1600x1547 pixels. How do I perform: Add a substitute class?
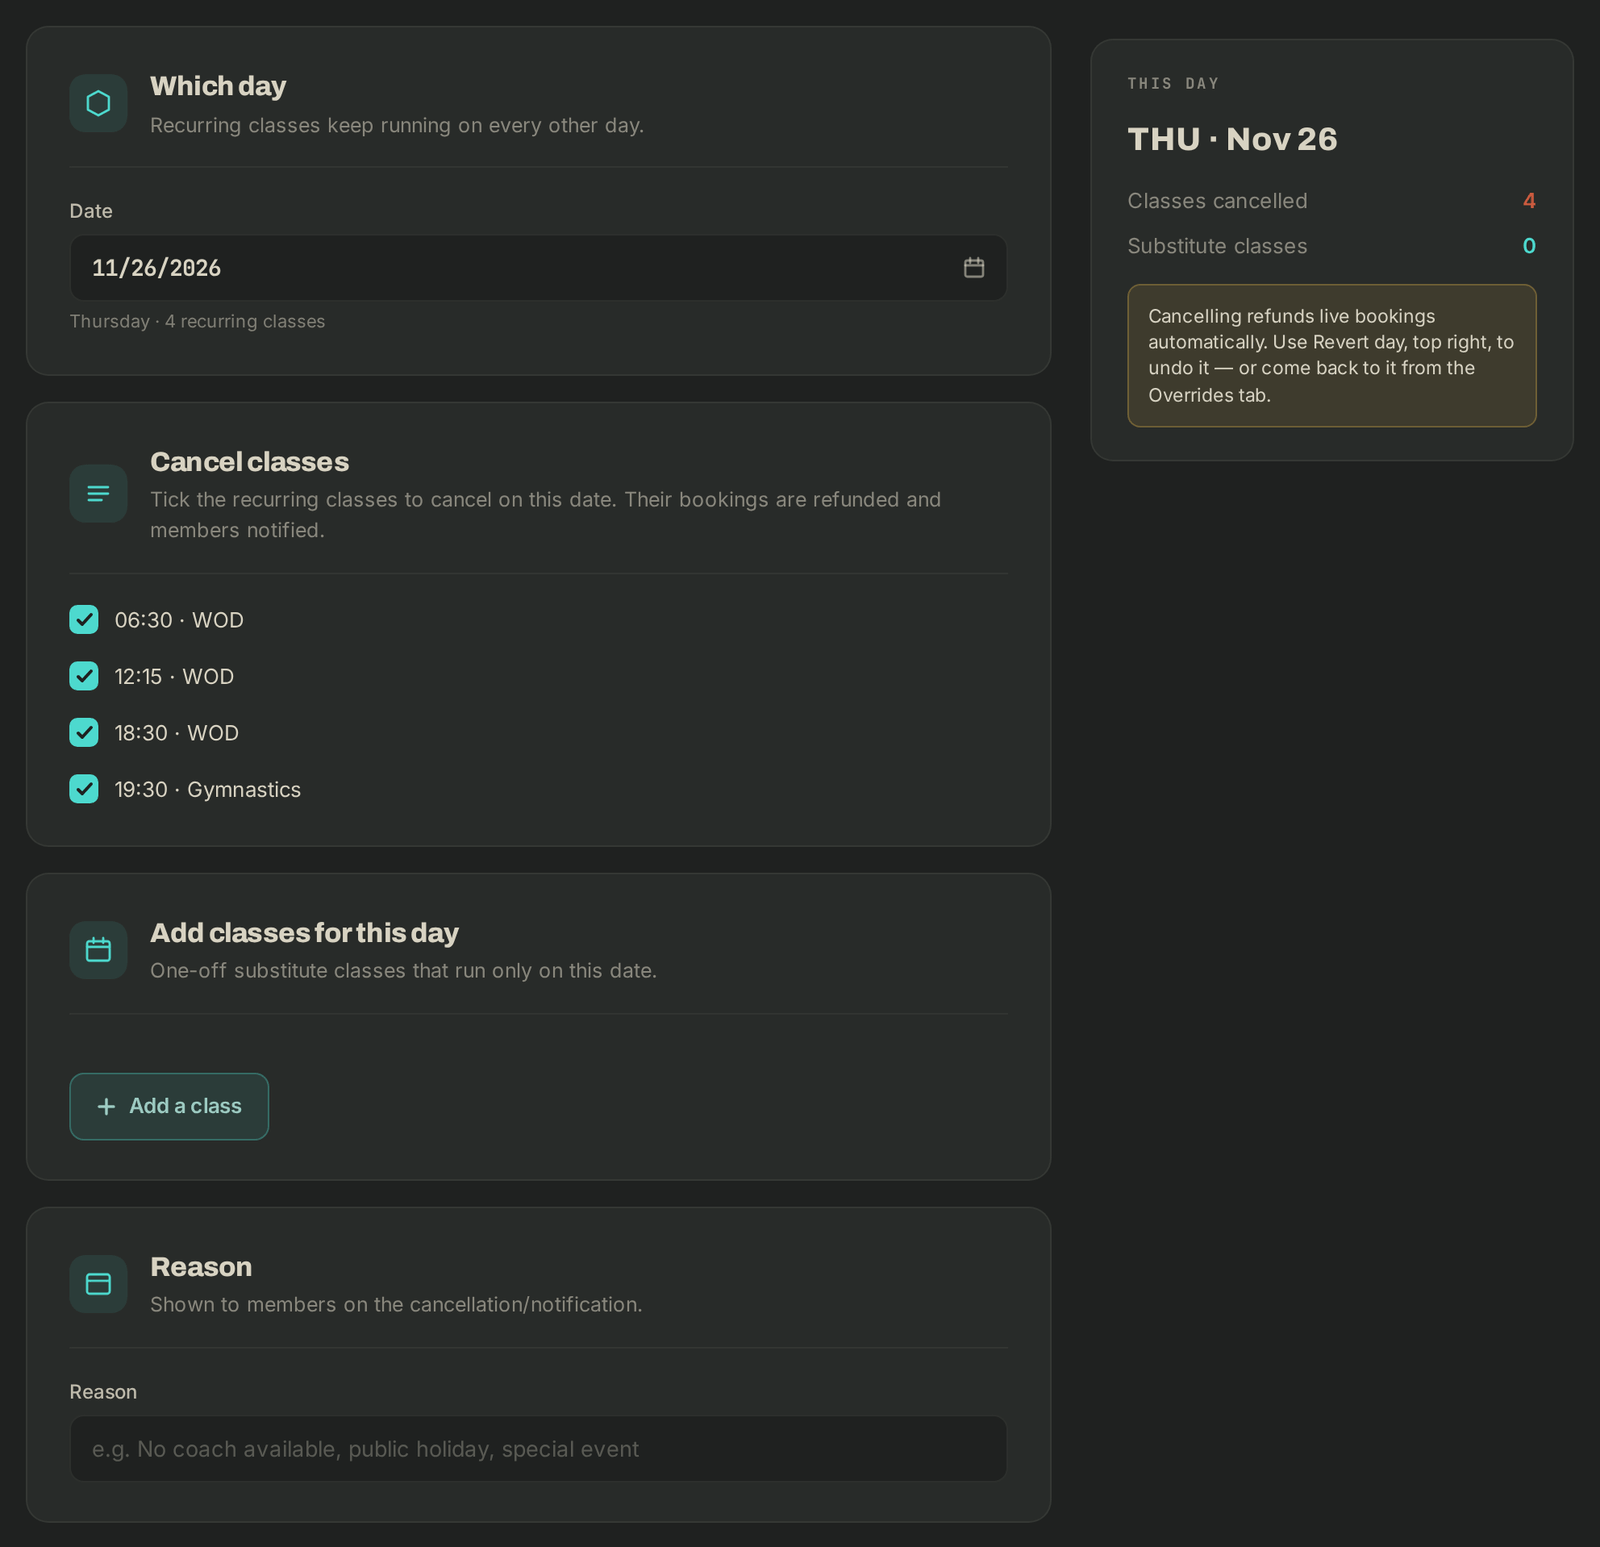coord(169,1106)
